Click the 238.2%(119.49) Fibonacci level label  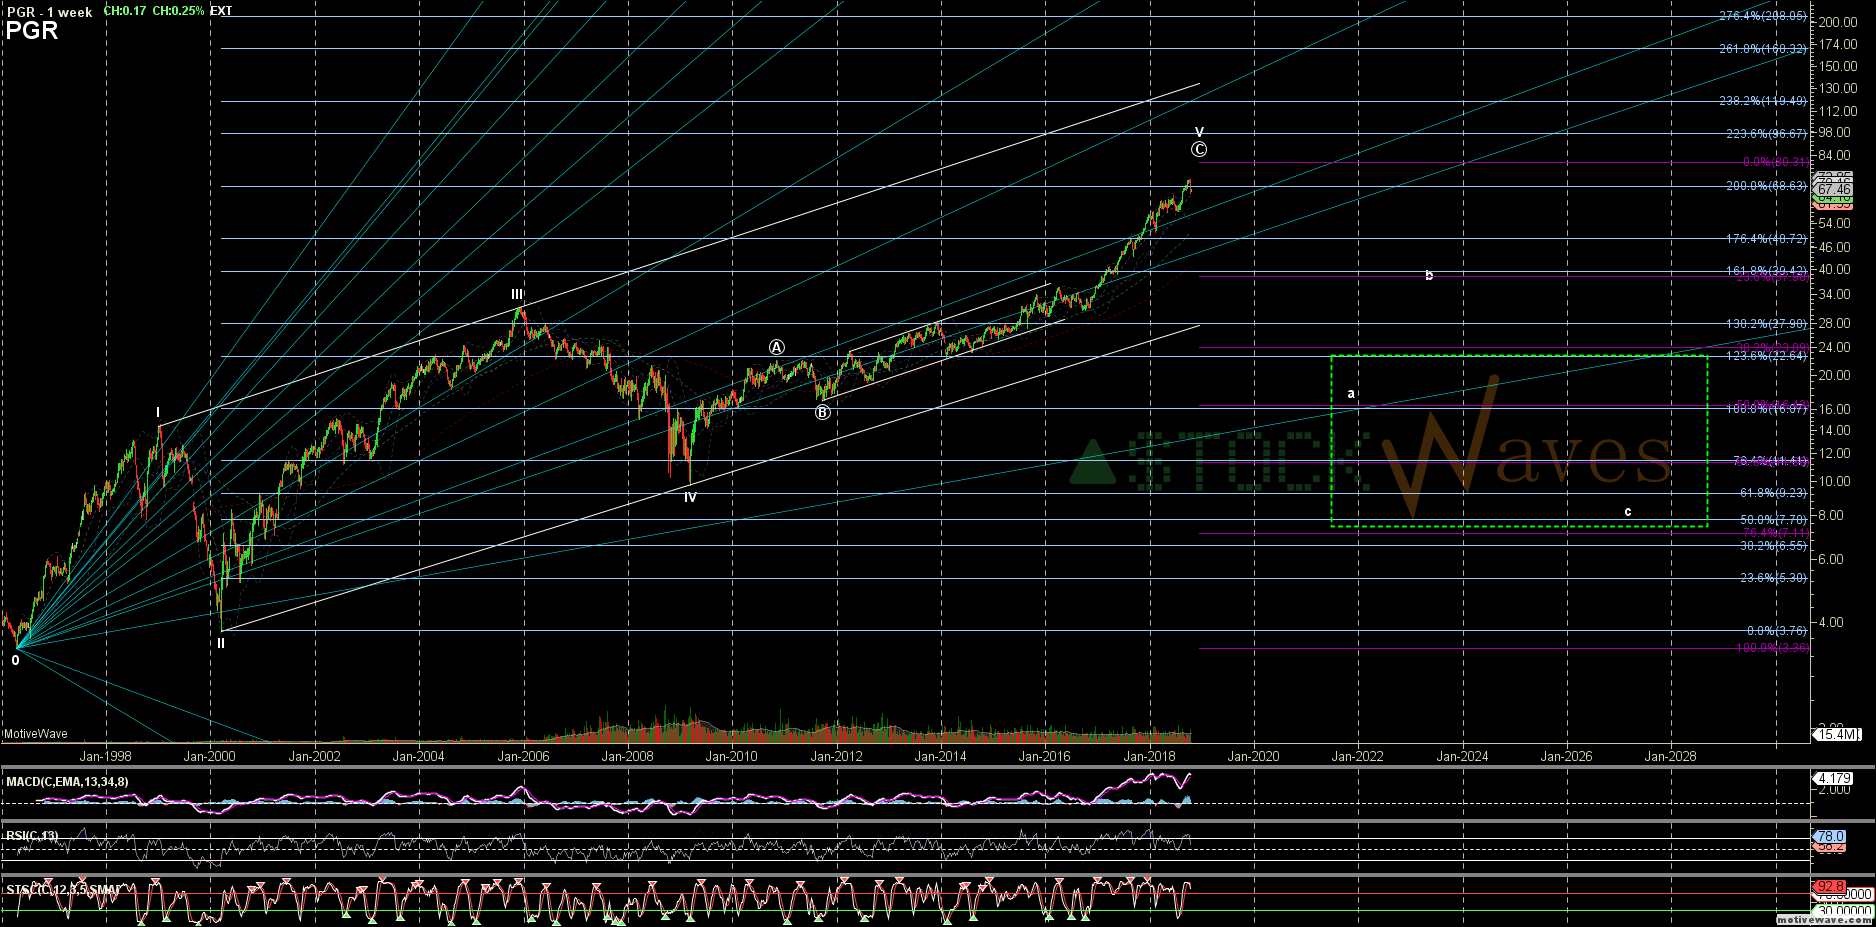click(x=1763, y=101)
